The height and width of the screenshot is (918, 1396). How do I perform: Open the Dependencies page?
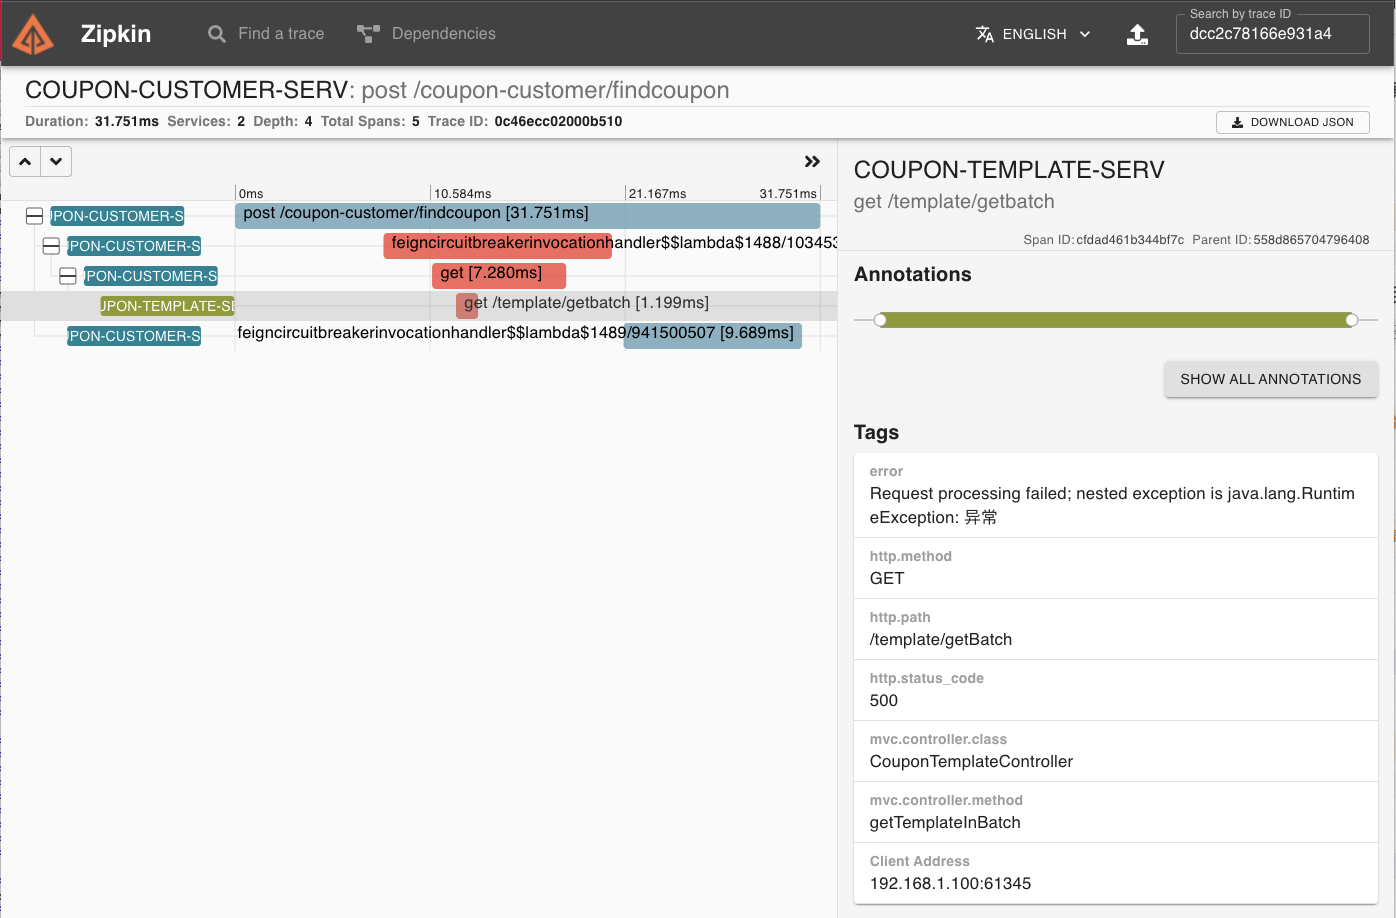coord(443,34)
